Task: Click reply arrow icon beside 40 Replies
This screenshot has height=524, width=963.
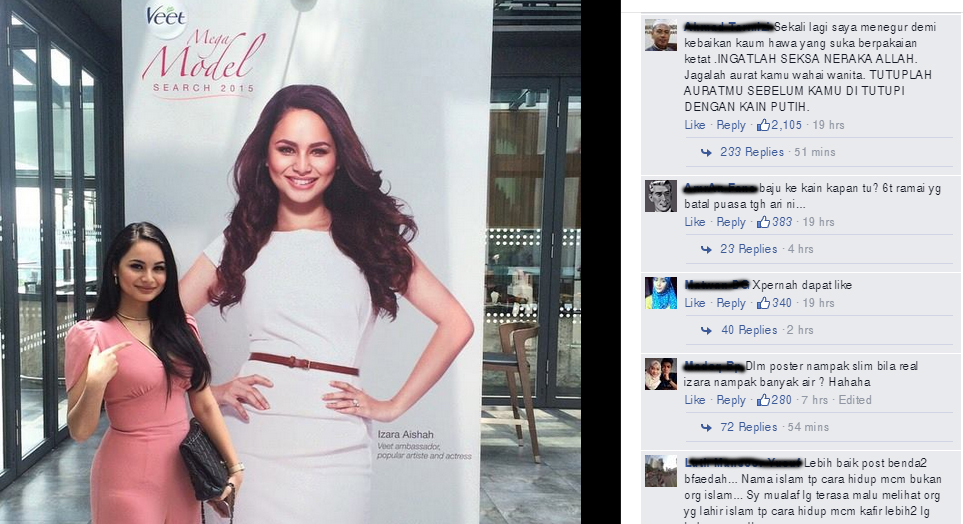Action: [x=706, y=330]
